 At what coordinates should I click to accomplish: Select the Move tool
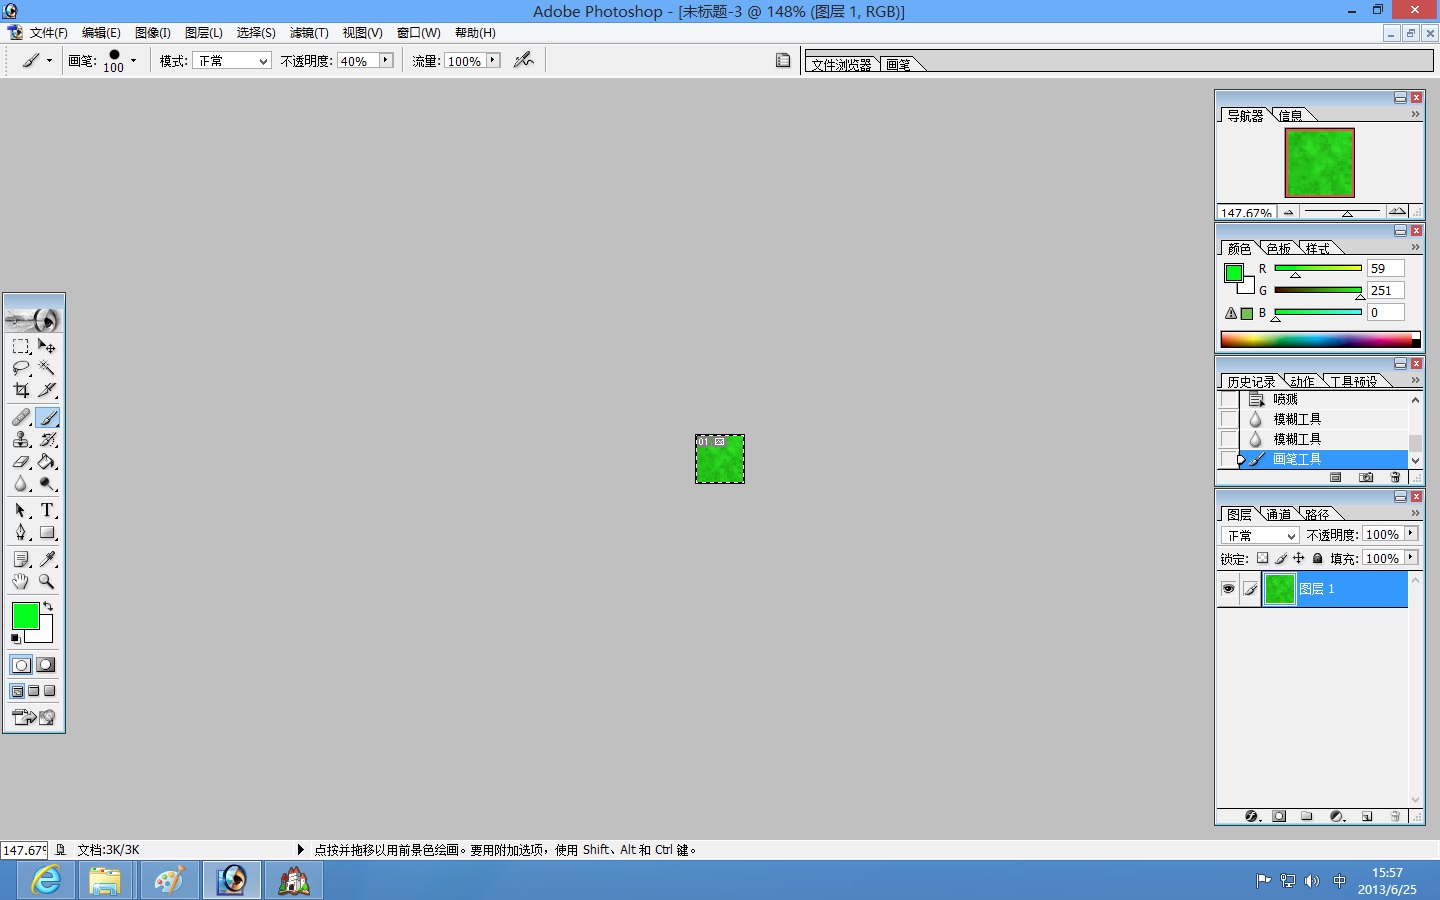coord(47,346)
